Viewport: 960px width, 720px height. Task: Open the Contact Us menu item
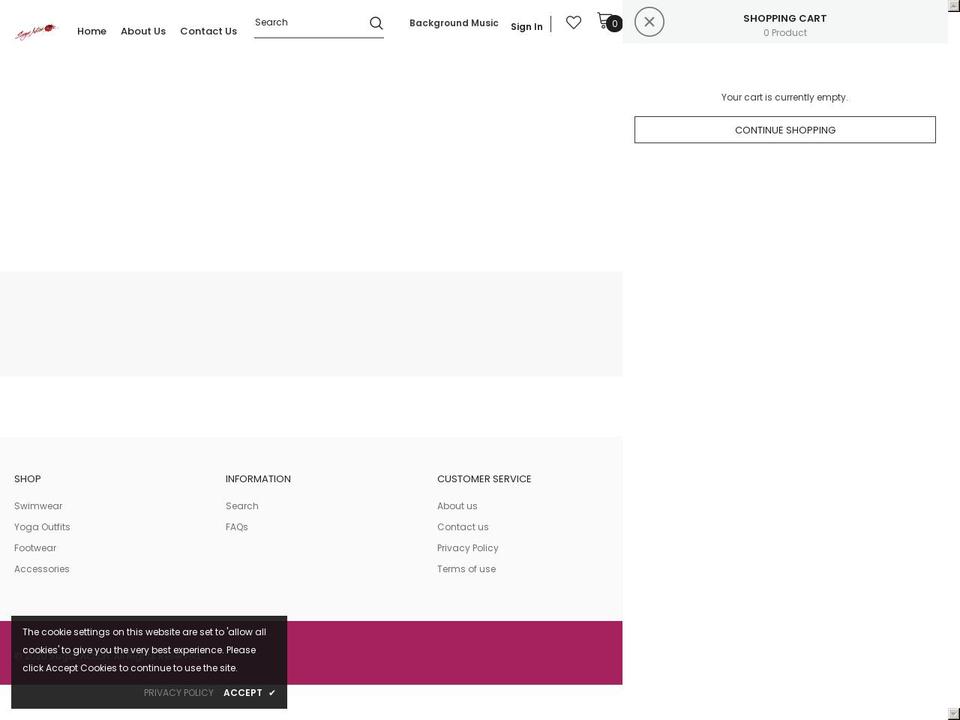[x=208, y=31]
